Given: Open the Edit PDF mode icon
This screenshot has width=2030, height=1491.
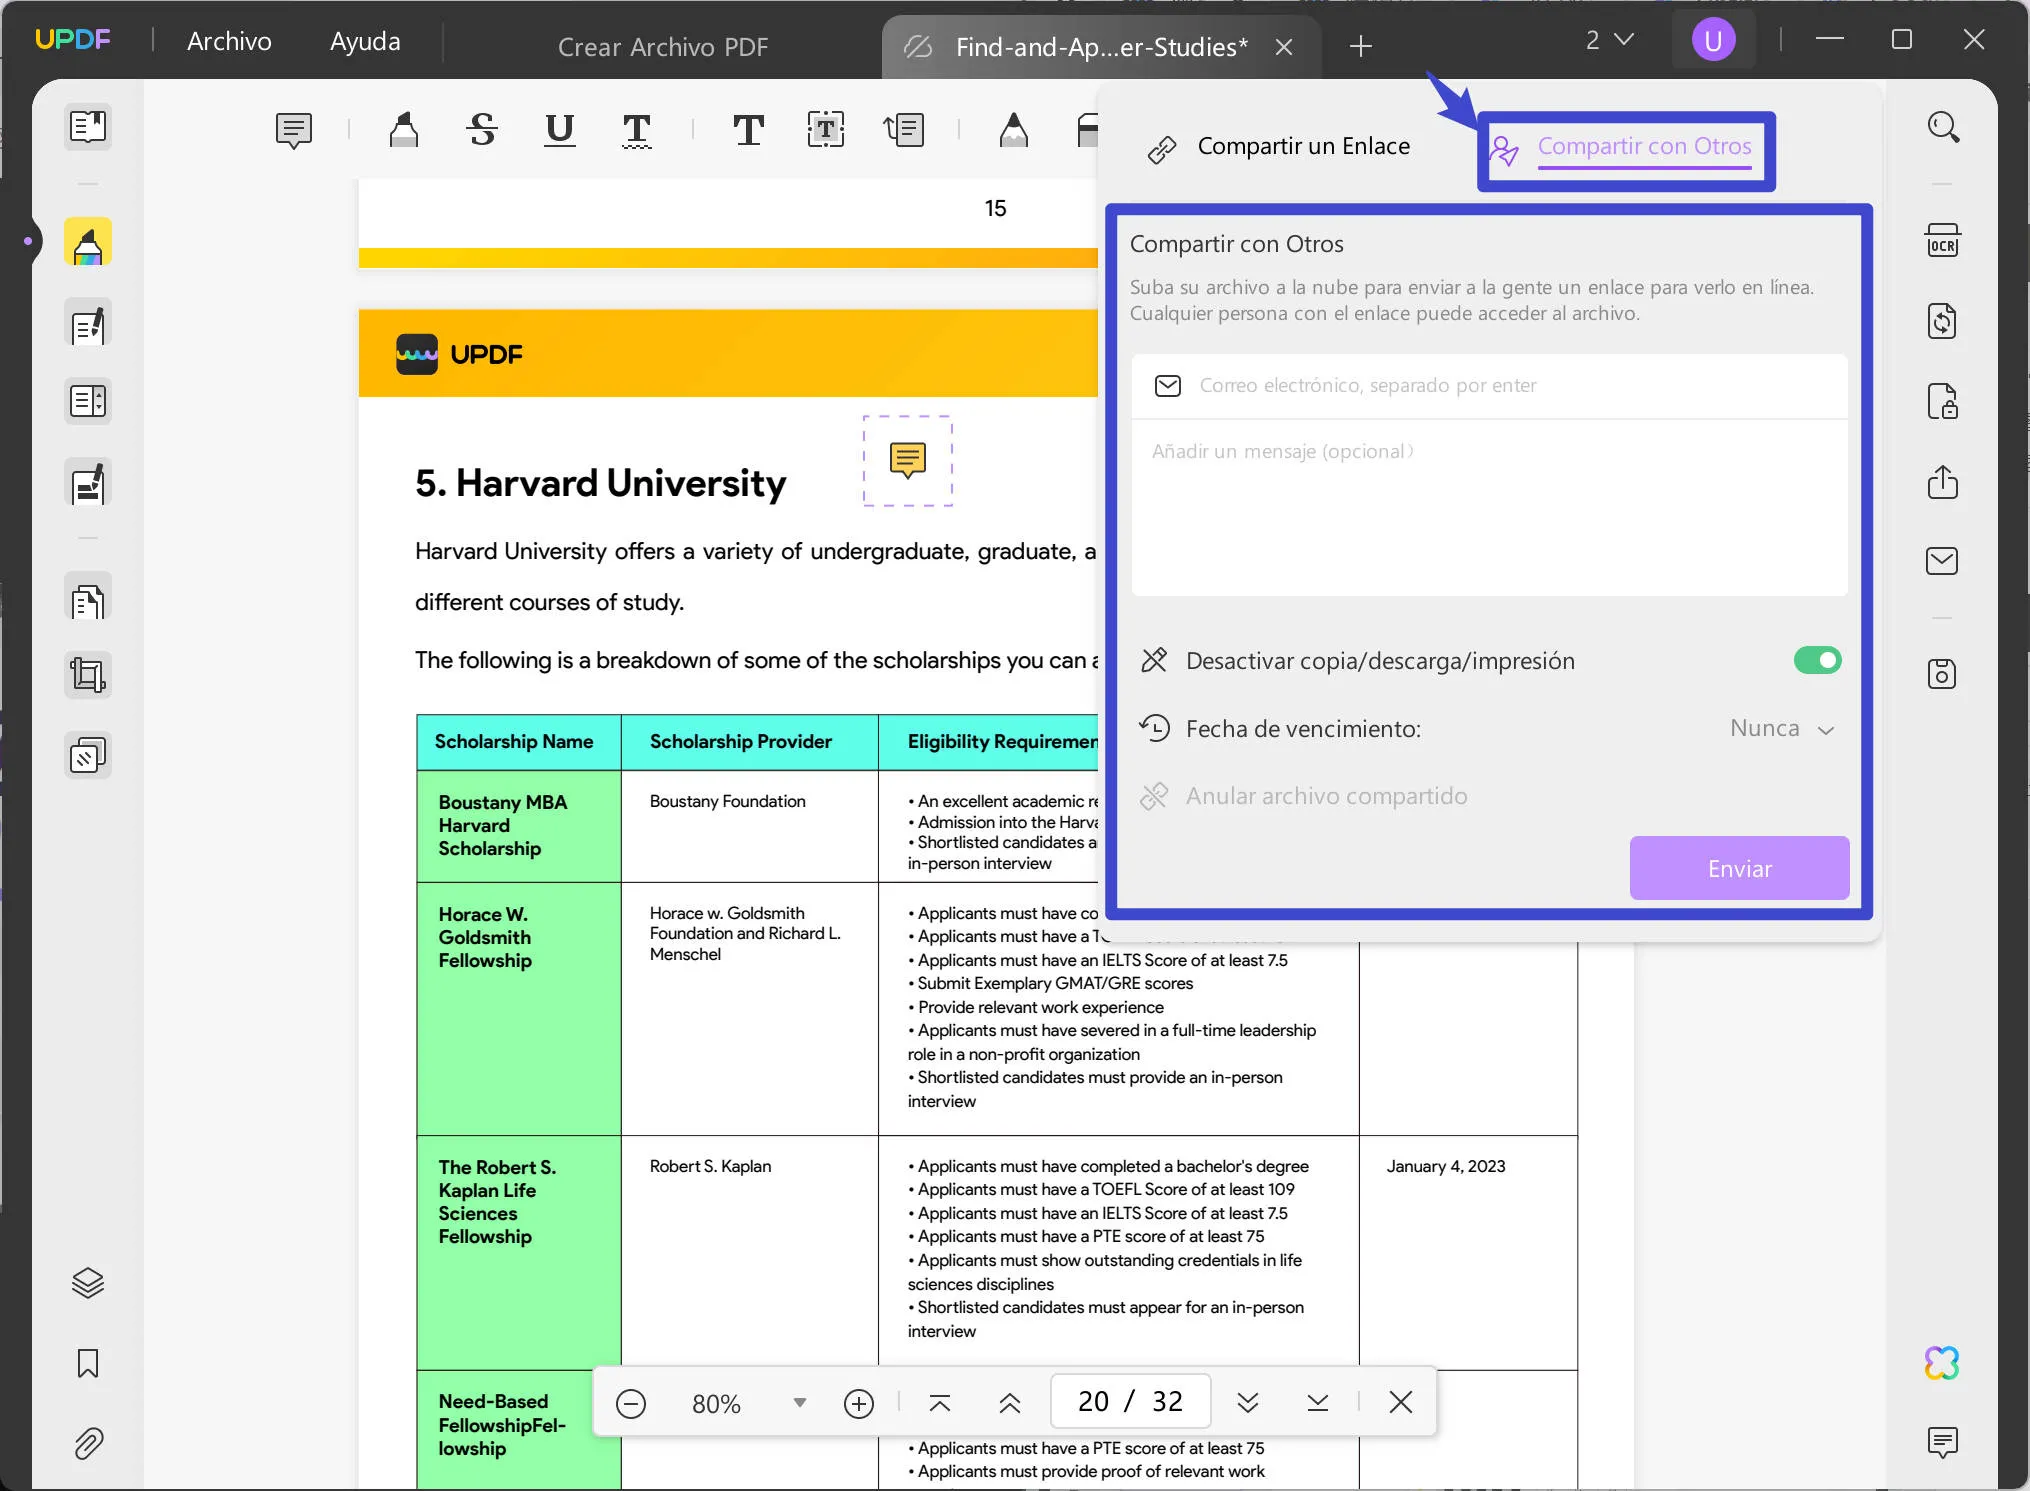Looking at the screenshot, I should [88, 324].
